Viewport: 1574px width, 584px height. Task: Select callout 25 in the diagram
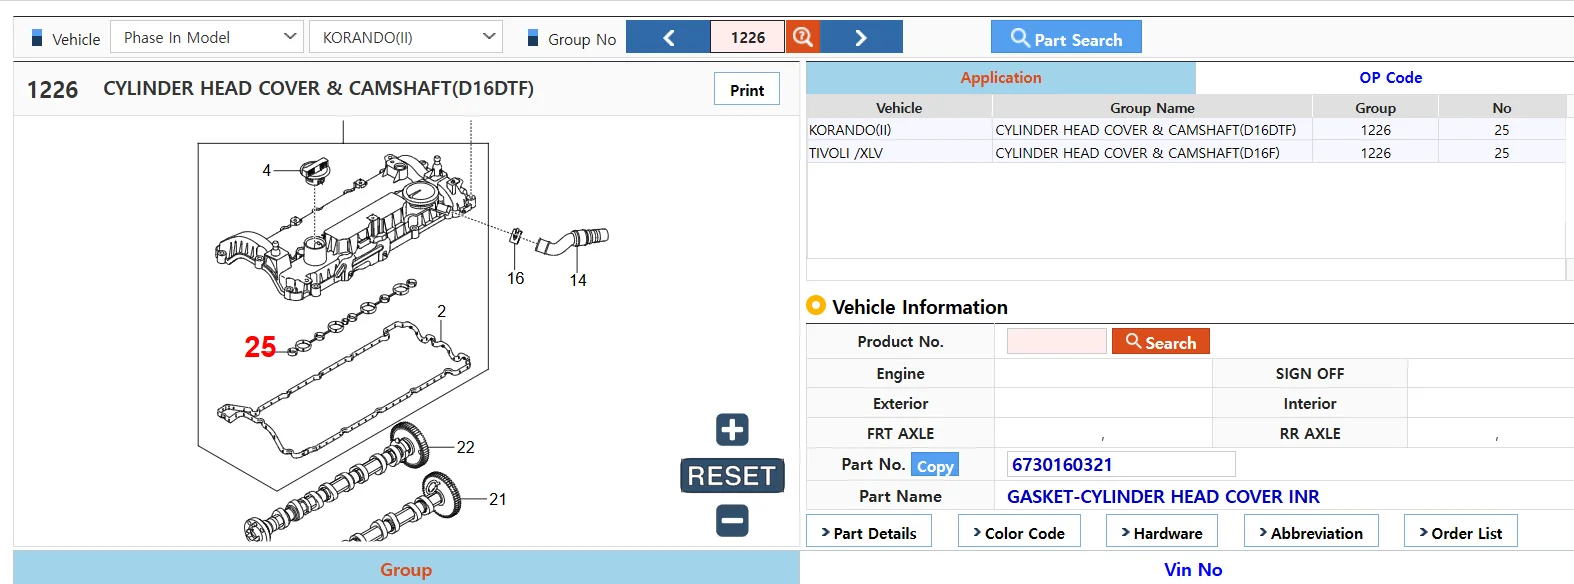click(260, 347)
